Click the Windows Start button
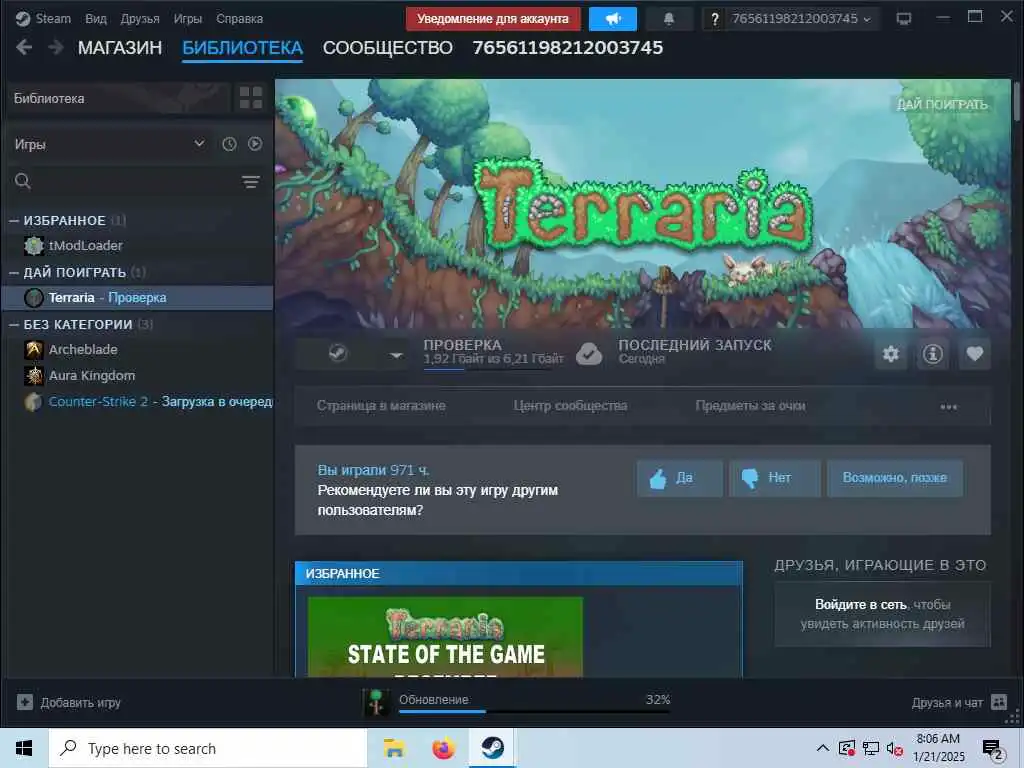Viewport: 1024px width, 768px height. [24, 748]
